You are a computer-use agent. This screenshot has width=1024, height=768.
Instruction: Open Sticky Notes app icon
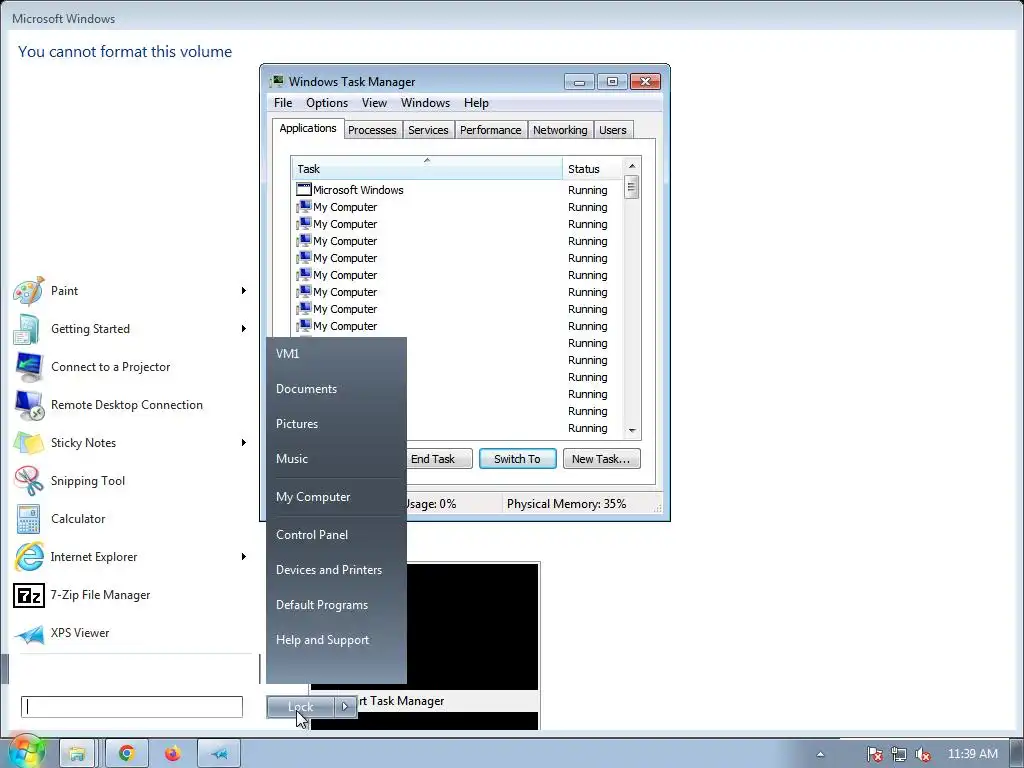click(x=29, y=443)
